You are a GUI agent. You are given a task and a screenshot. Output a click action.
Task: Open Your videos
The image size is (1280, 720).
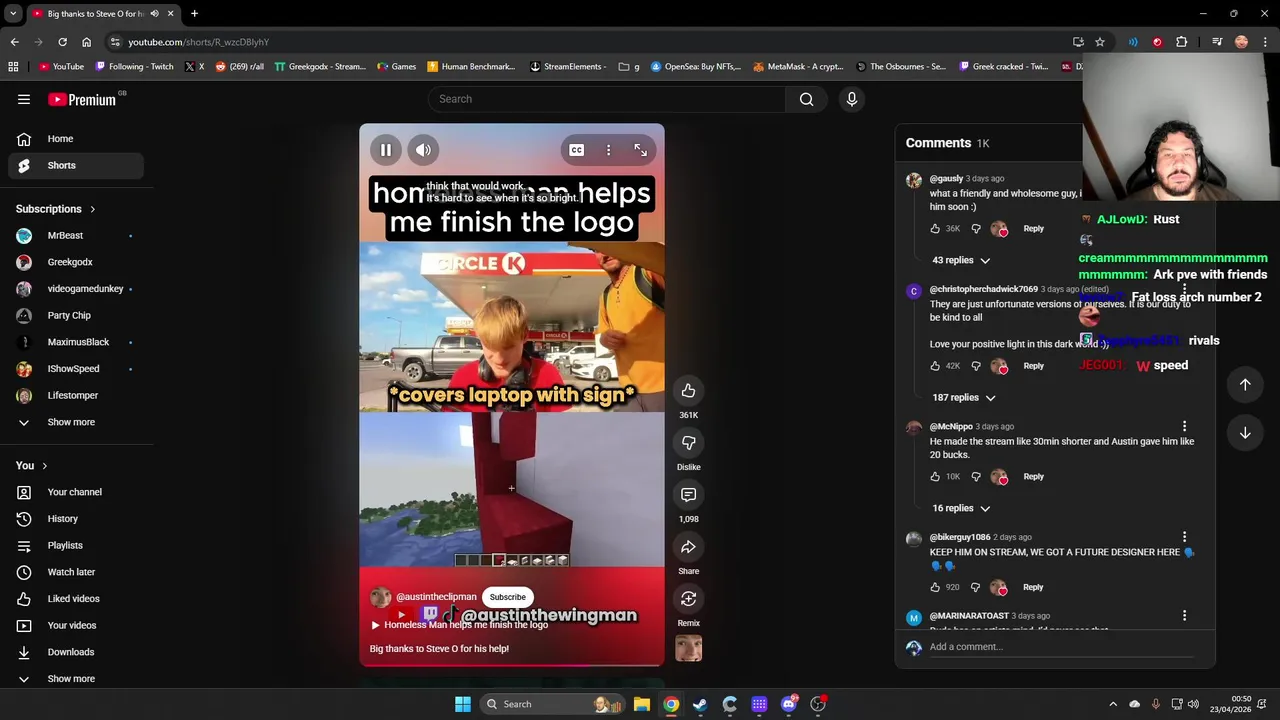(x=76, y=625)
